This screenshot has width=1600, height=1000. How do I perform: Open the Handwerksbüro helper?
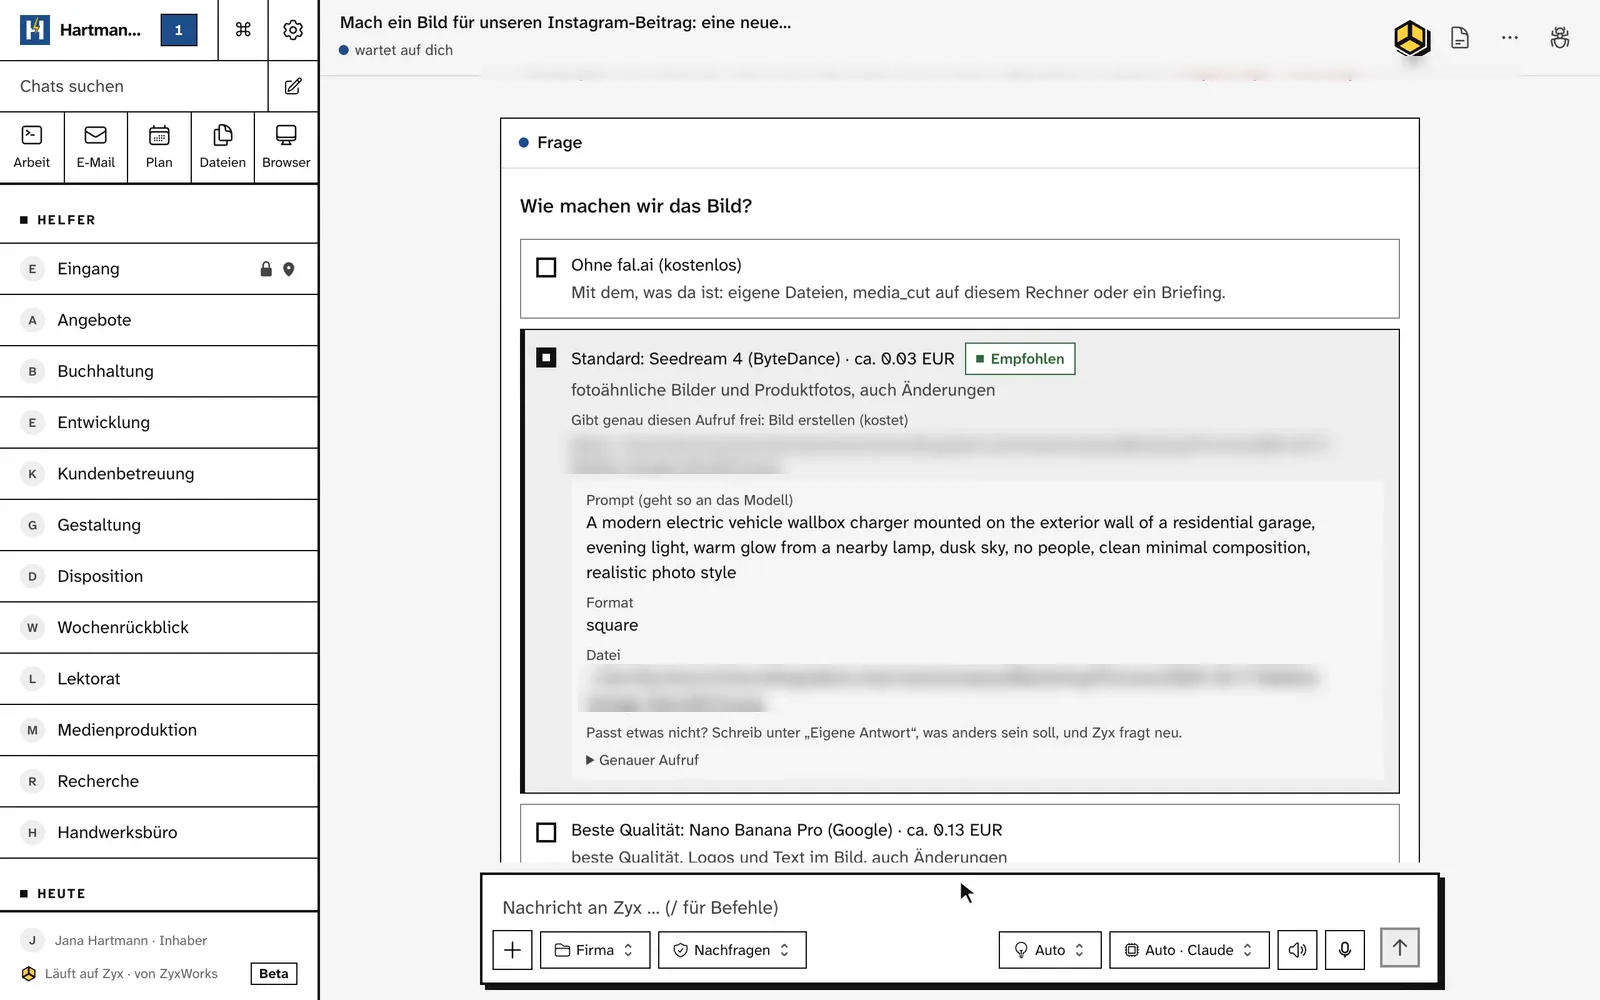click(x=159, y=832)
